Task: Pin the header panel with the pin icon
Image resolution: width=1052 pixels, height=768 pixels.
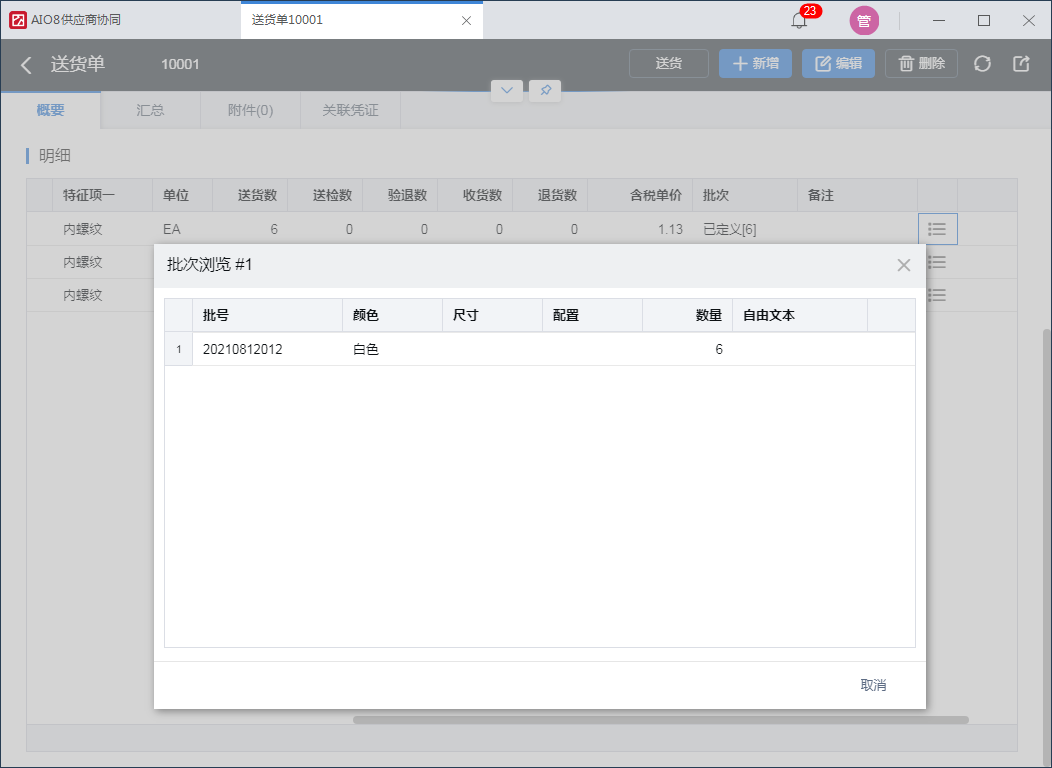Action: click(545, 91)
